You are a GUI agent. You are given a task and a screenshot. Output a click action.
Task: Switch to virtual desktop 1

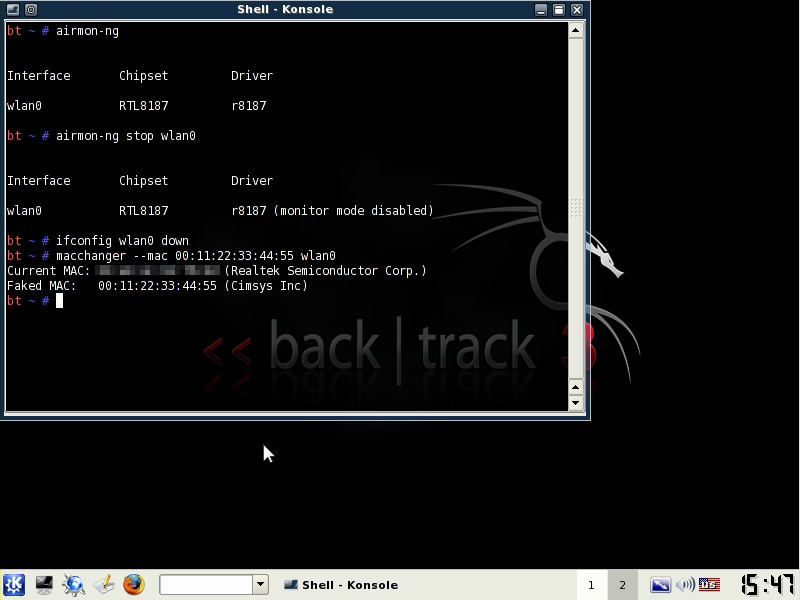591,585
